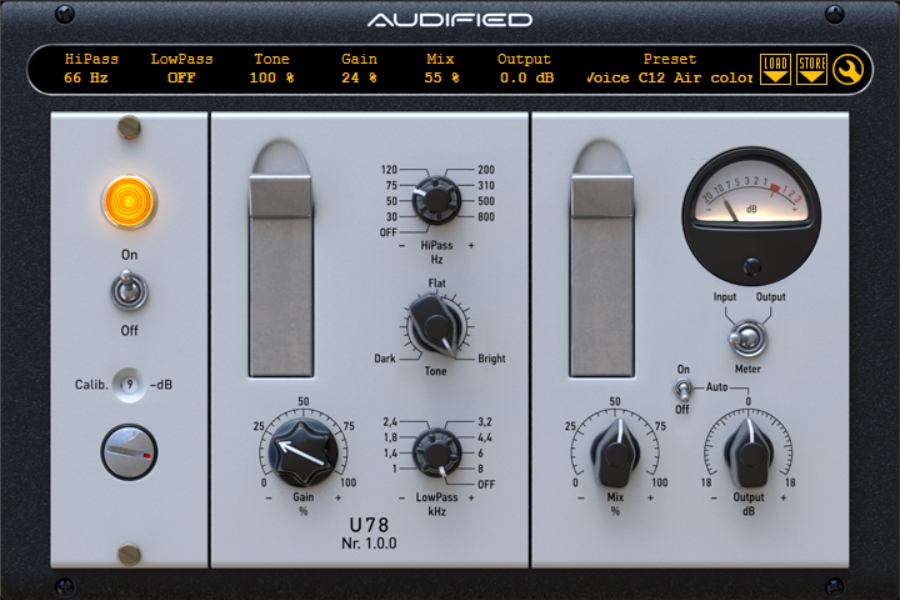
Task: Toggle the Input/Output meter switch
Action: click(x=747, y=338)
